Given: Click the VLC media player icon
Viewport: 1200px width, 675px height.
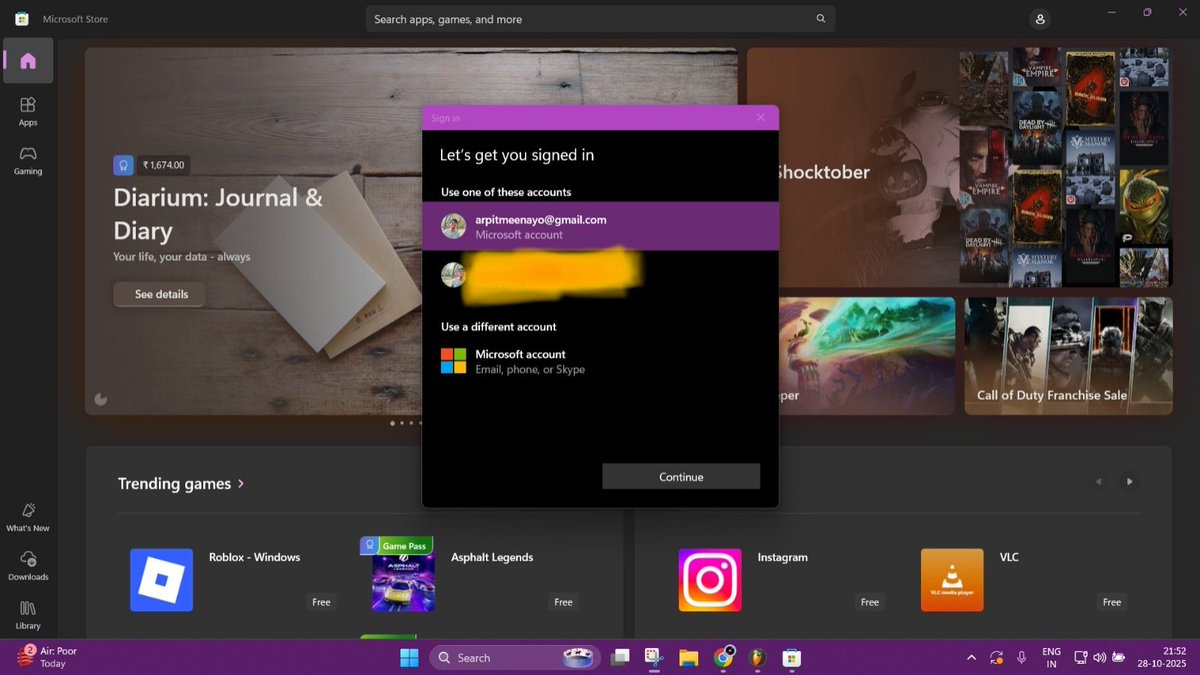Looking at the screenshot, I should coord(952,580).
